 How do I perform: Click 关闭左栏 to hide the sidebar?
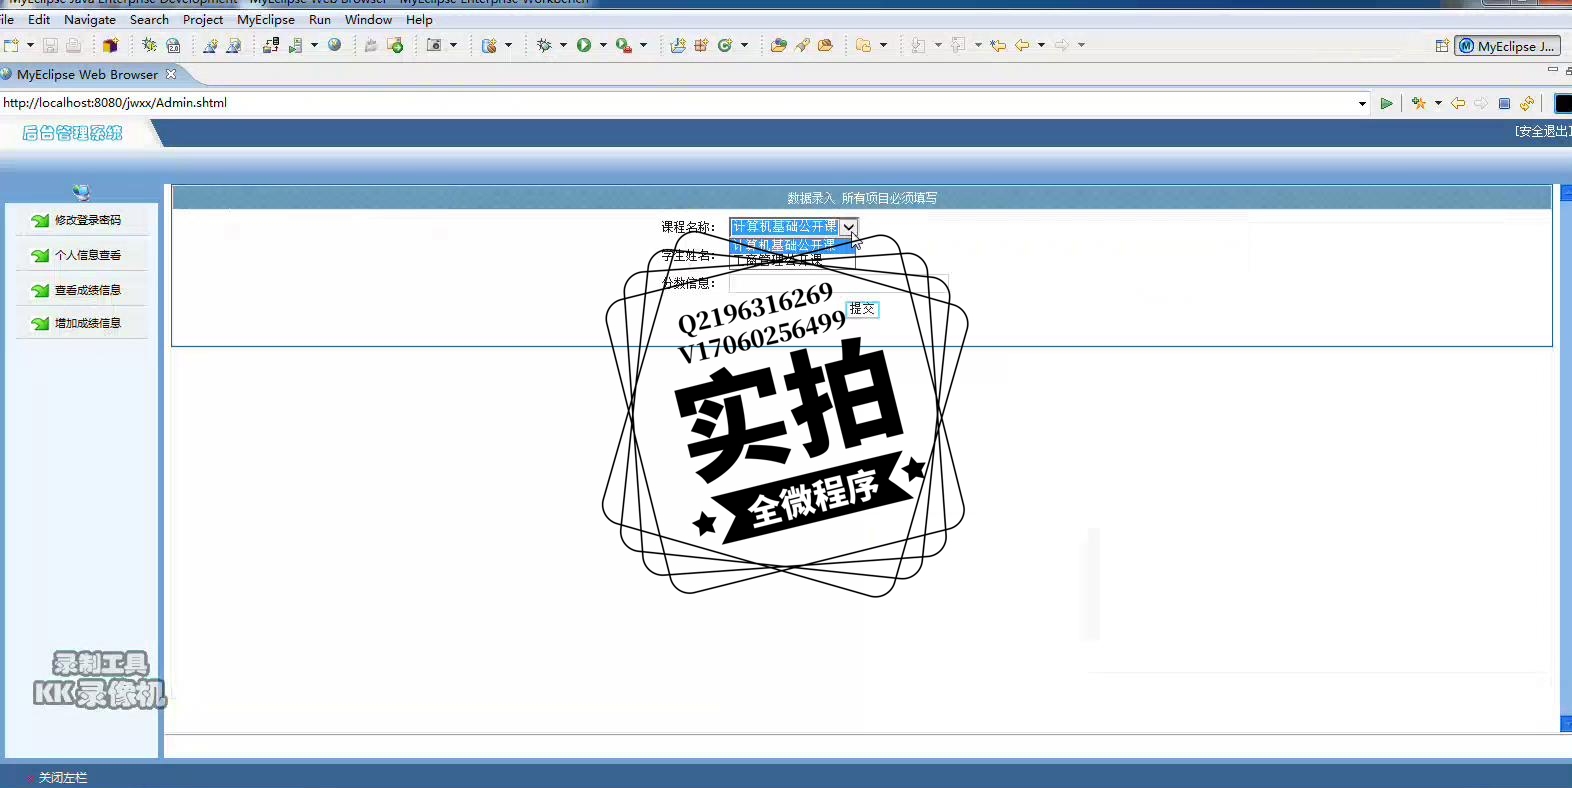coord(63,777)
